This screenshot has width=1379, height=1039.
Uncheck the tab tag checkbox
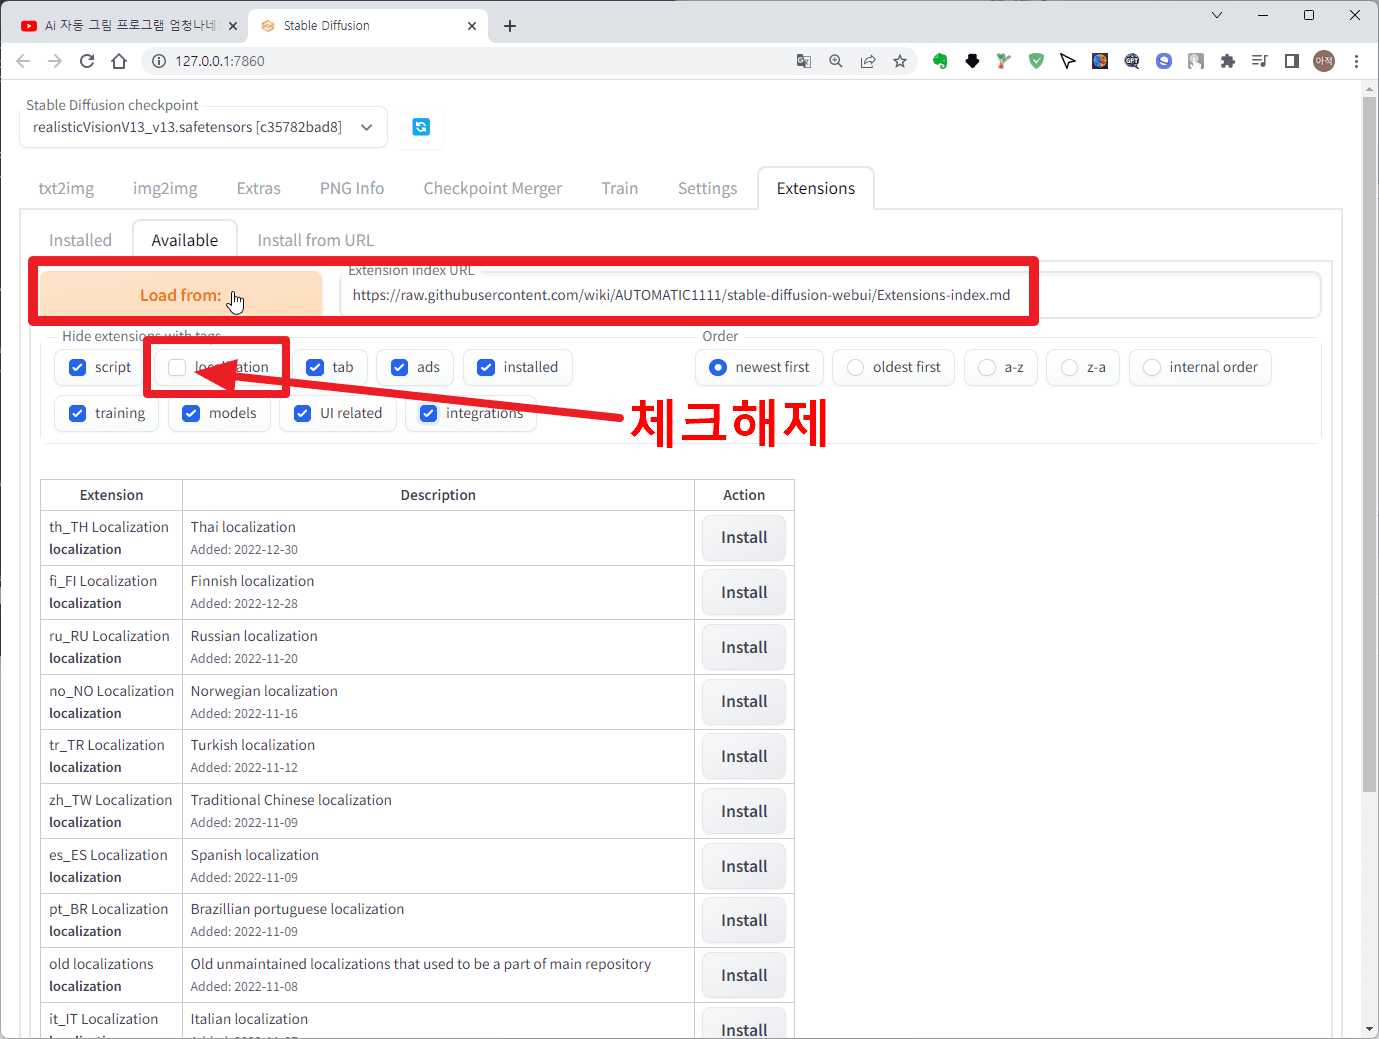pos(315,367)
